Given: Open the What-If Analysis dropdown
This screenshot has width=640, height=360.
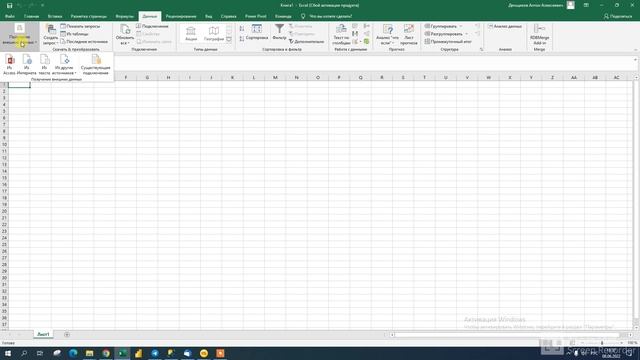Looking at the screenshot, I should [387, 34].
